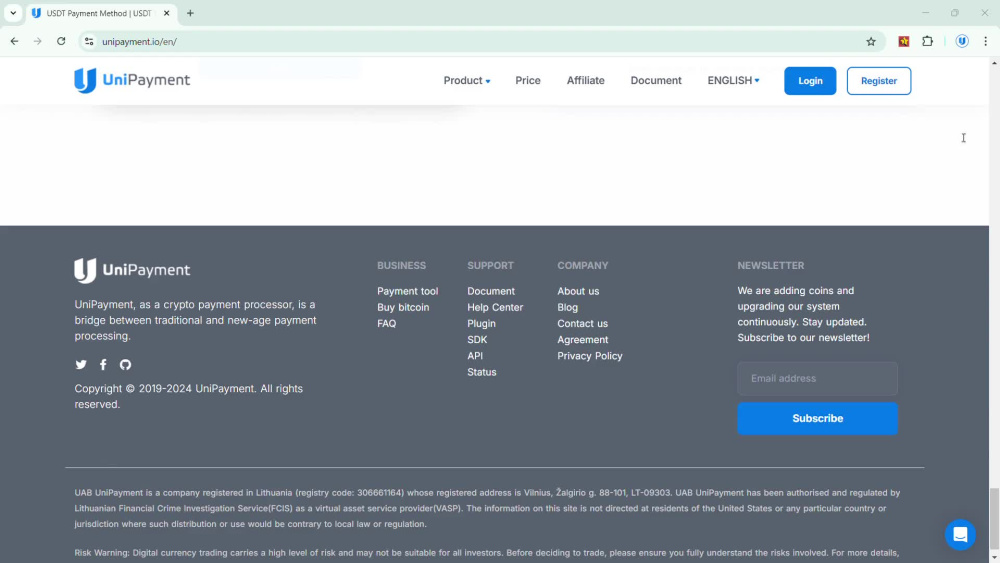
Task: Open the browser profile avatar
Action: click(x=962, y=41)
